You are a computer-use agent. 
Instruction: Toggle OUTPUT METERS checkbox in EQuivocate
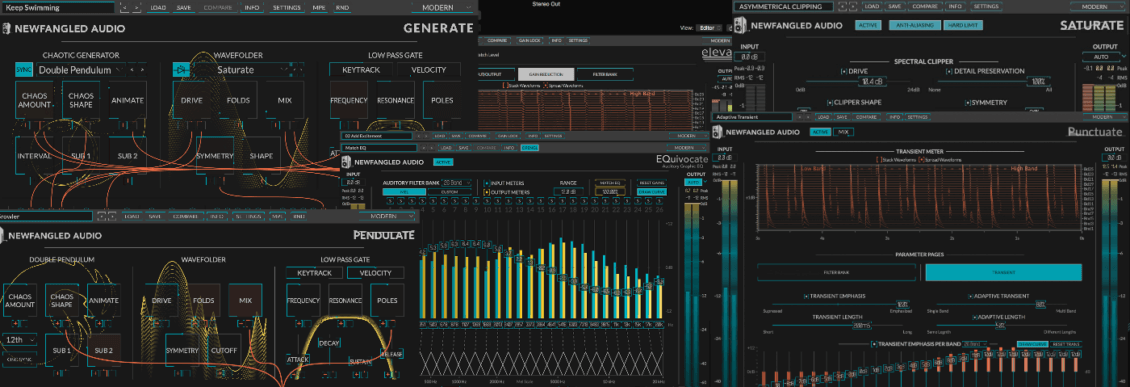pyautogui.click(x=486, y=192)
